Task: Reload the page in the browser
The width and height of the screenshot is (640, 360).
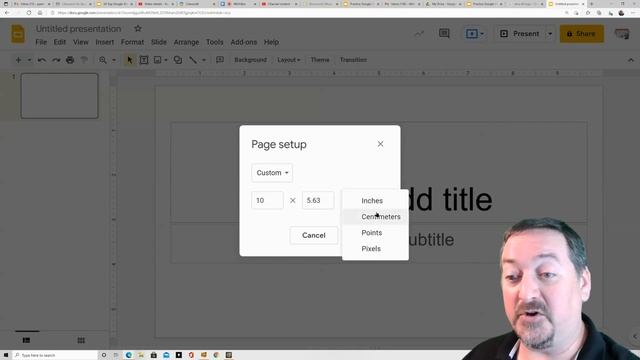Action: click(29, 13)
